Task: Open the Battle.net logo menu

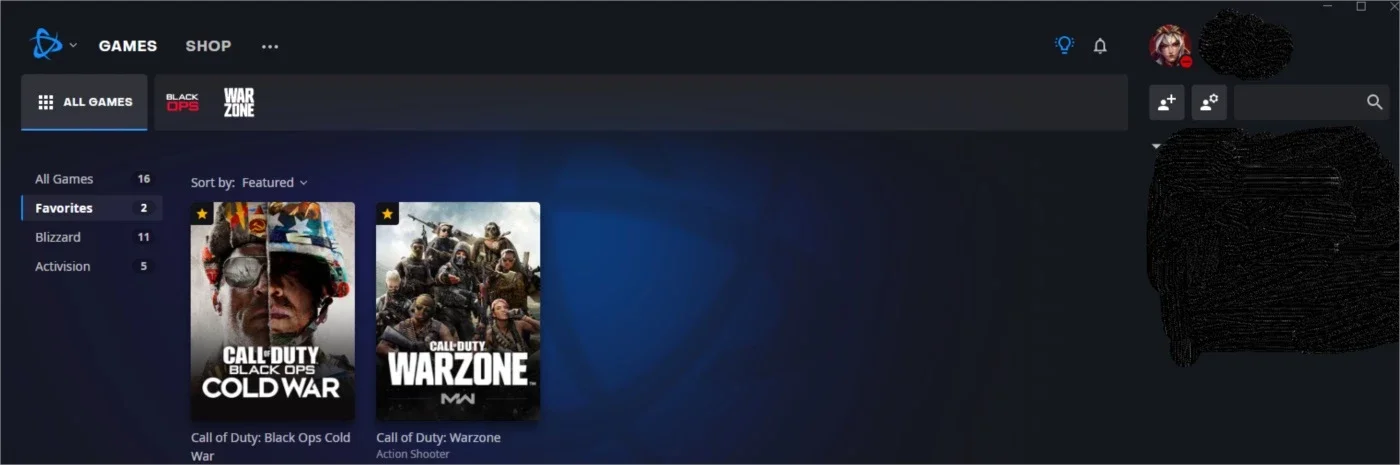Action: (46, 45)
